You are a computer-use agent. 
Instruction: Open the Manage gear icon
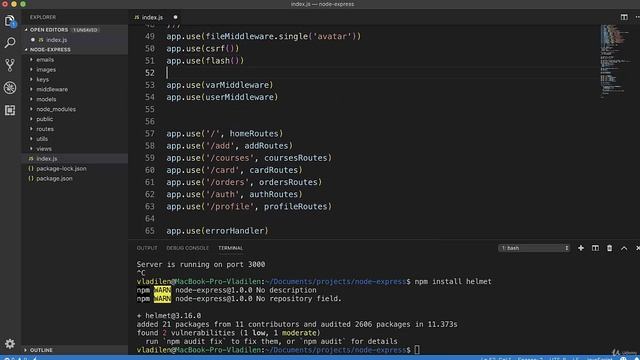(10, 344)
